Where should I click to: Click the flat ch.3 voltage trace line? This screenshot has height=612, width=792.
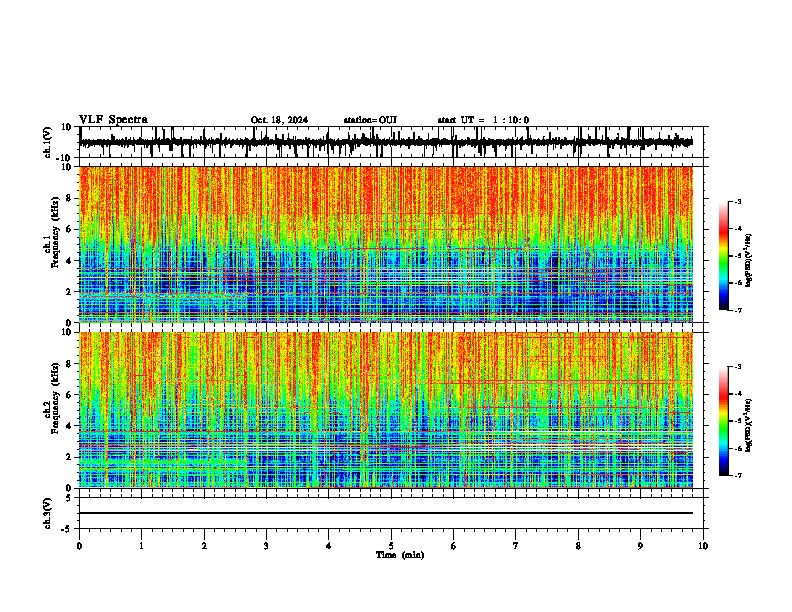(386, 513)
